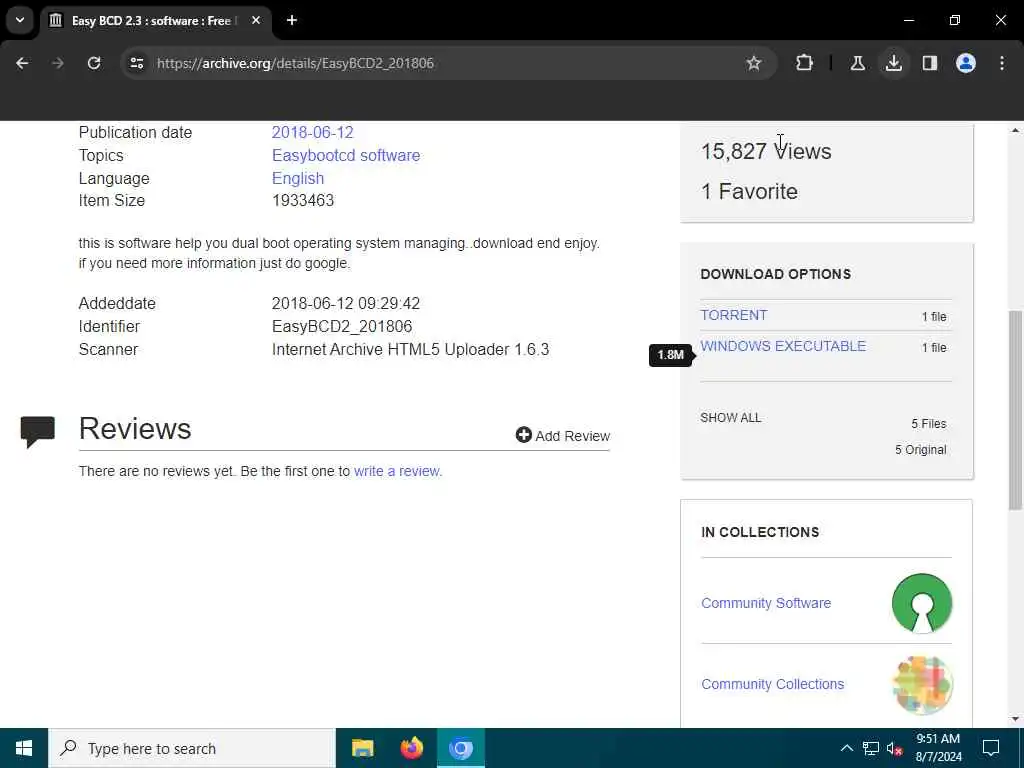This screenshot has width=1024, height=768.
Task: Click the address bar URL
Action: pos(295,63)
